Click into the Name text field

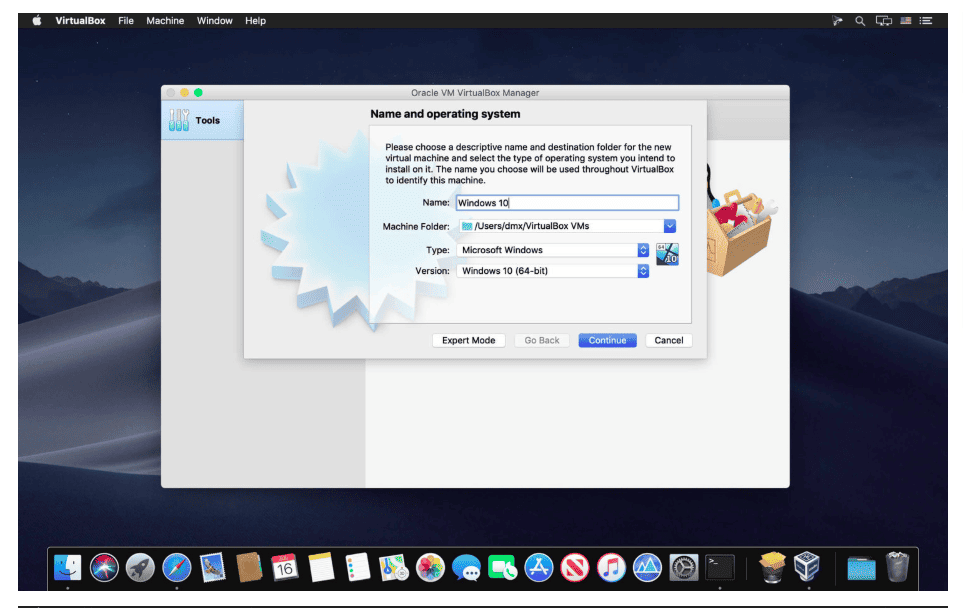(x=567, y=203)
